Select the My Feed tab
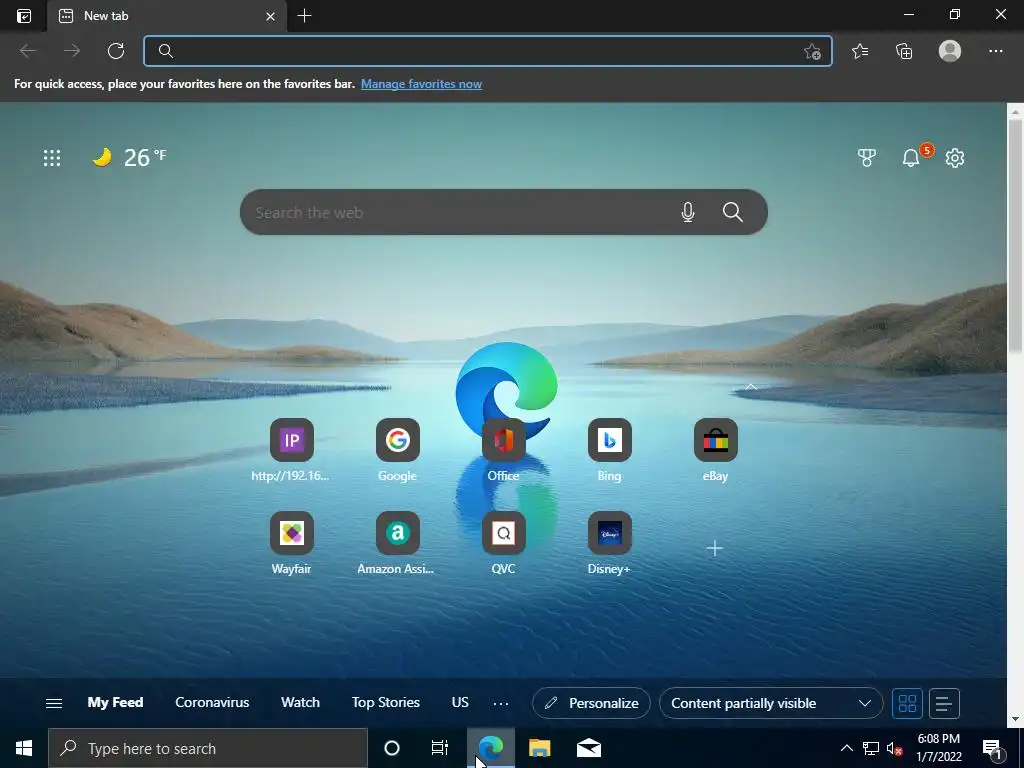1024x768 pixels. 116,702
